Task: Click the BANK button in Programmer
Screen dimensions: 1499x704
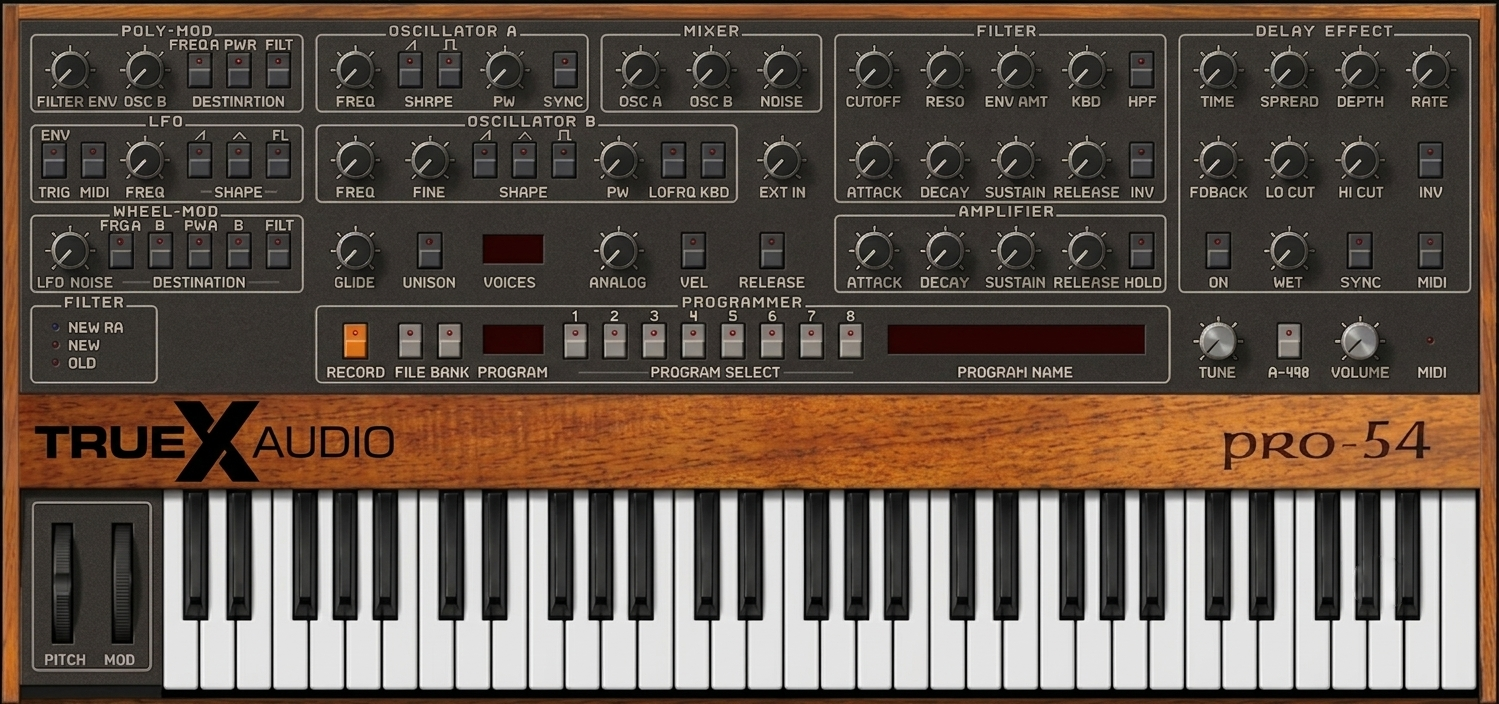Action: pyautogui.click(x=450, y=340)
